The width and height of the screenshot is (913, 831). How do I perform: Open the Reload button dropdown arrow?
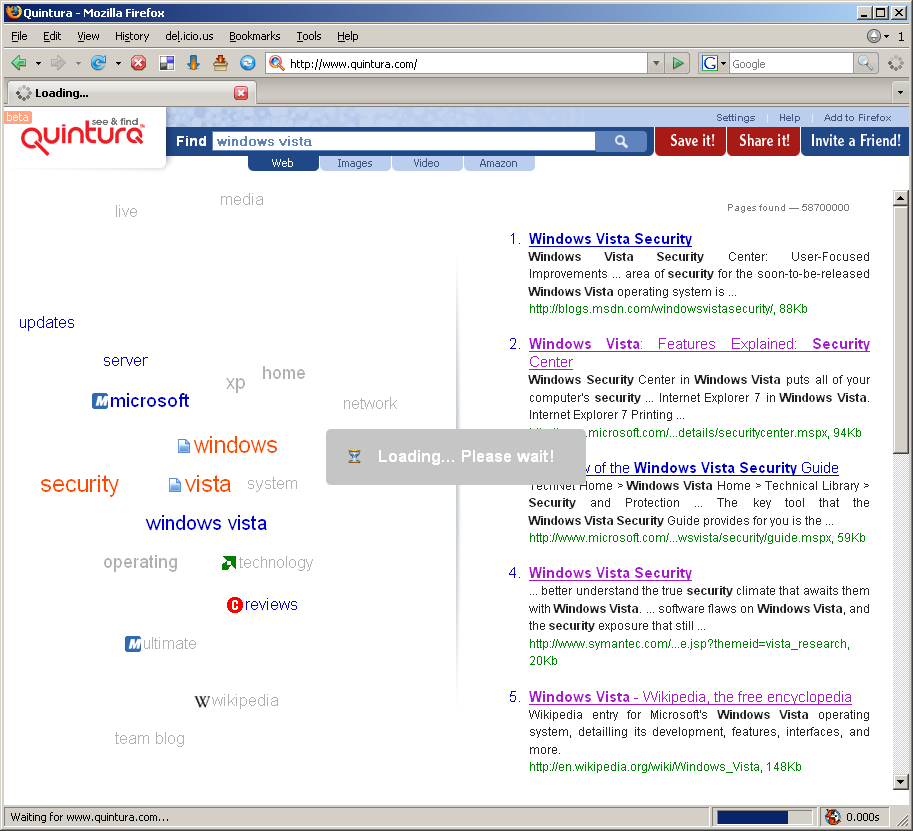[118, 63]
